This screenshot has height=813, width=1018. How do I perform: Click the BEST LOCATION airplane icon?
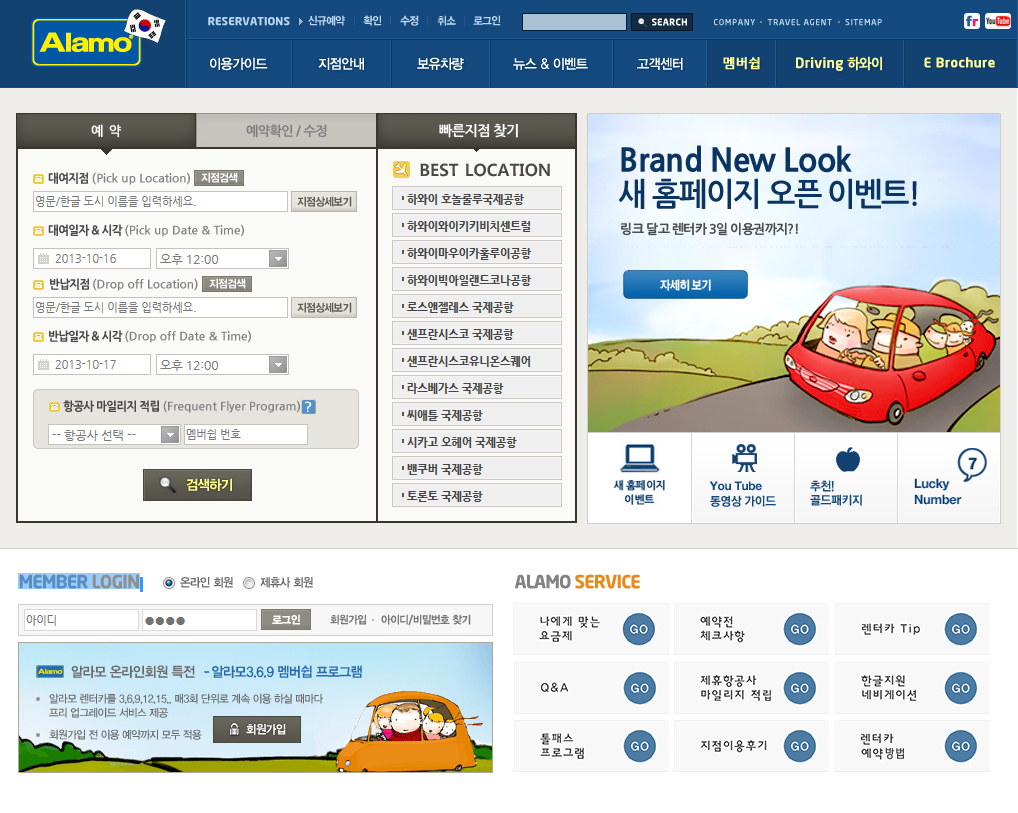coord(401,169)
